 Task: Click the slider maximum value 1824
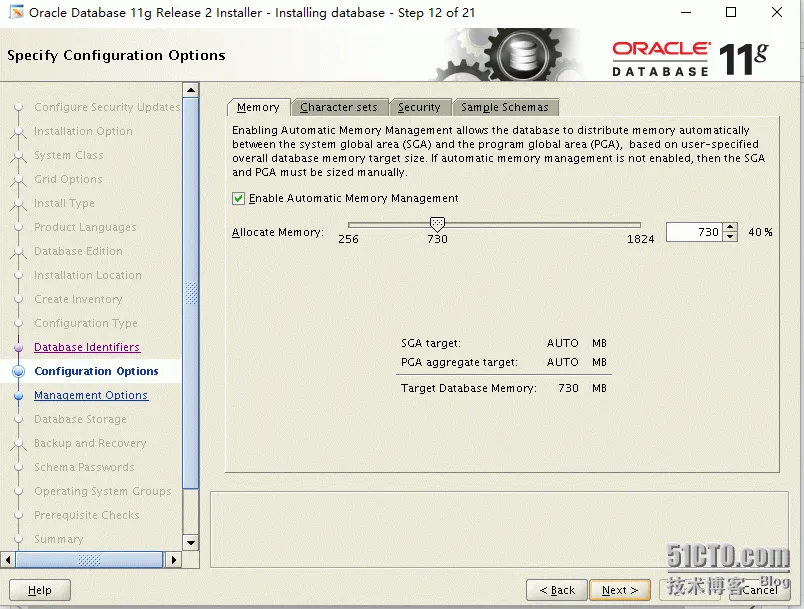(x=640, y=239)
